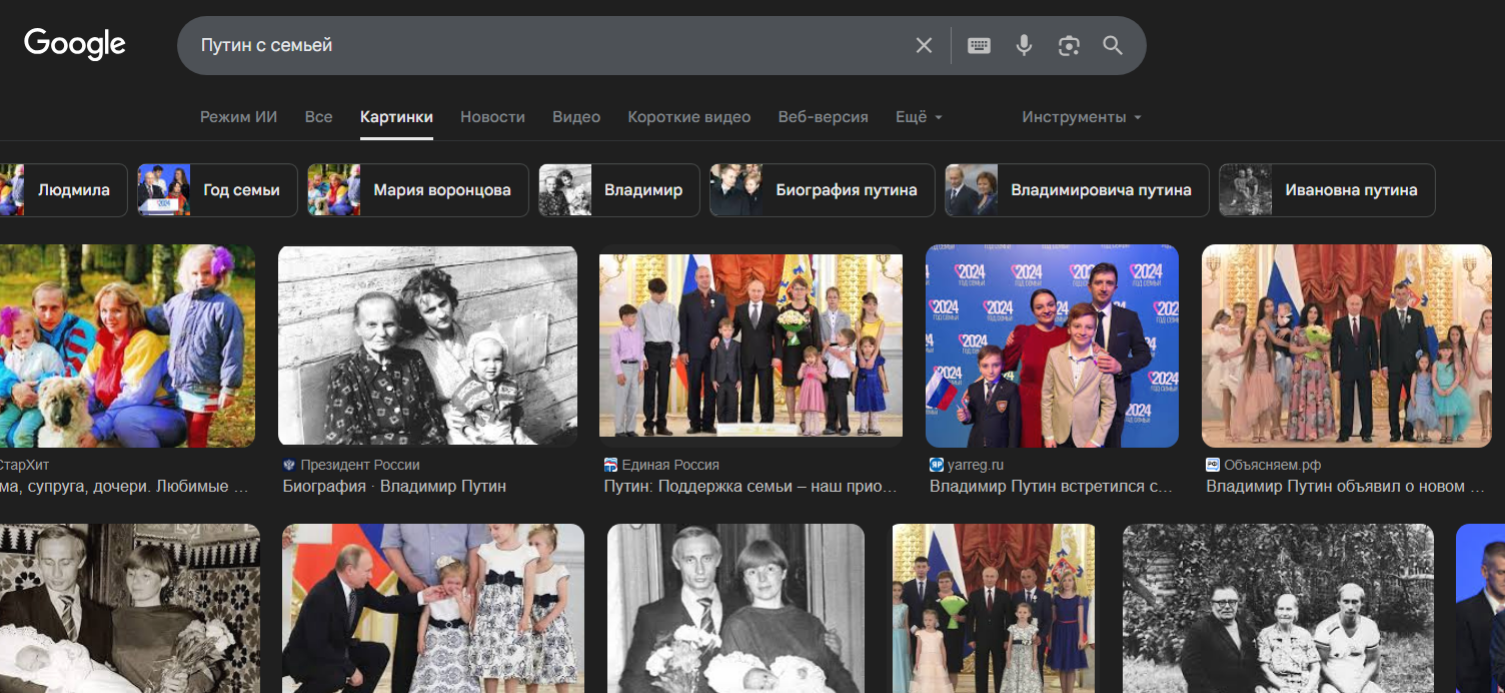Image resolution: width=1505 pixels, height=693 pixels.
Task: Start voice search with the microphone icon
Action: pos(1024,45)
